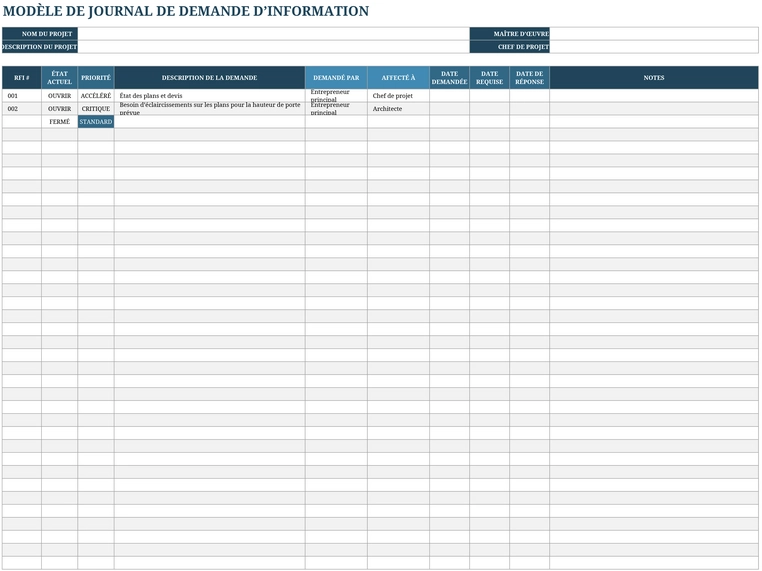Select the 'Chef de projet' assigned cell
The height and width of the screenshot is (571, 762).
[x=398, y=96]
